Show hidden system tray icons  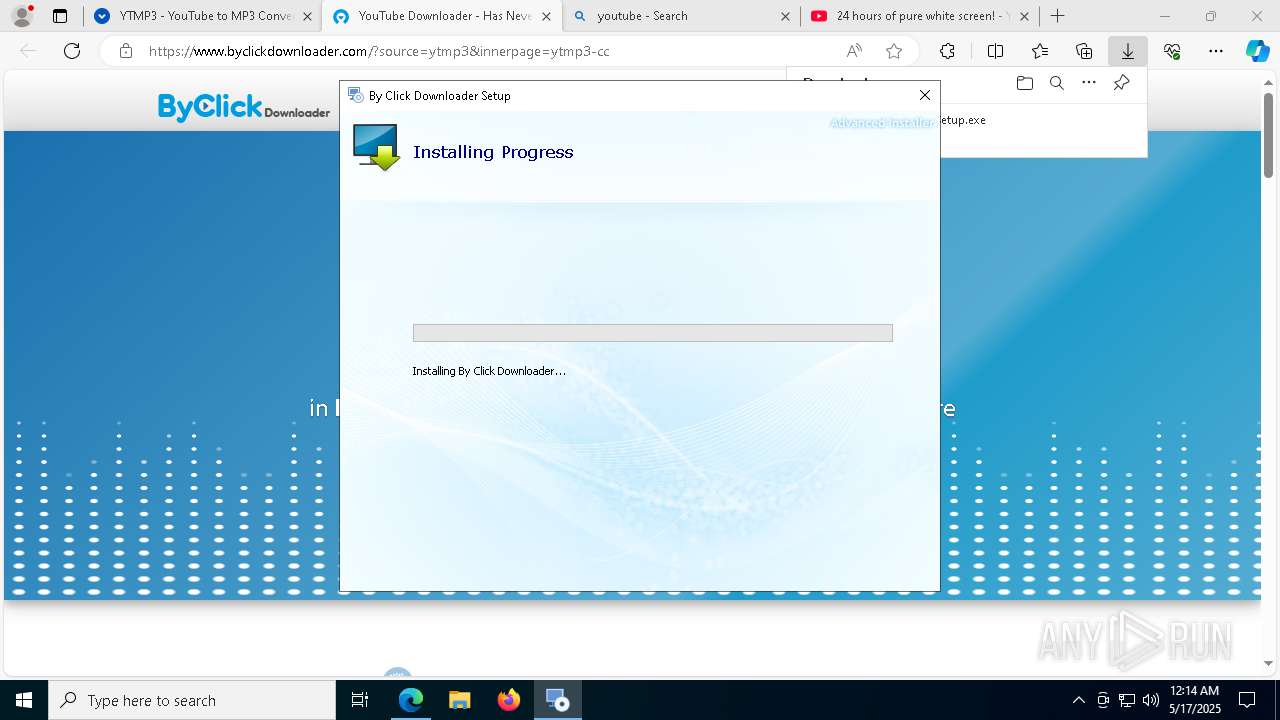click(1078, 700)
